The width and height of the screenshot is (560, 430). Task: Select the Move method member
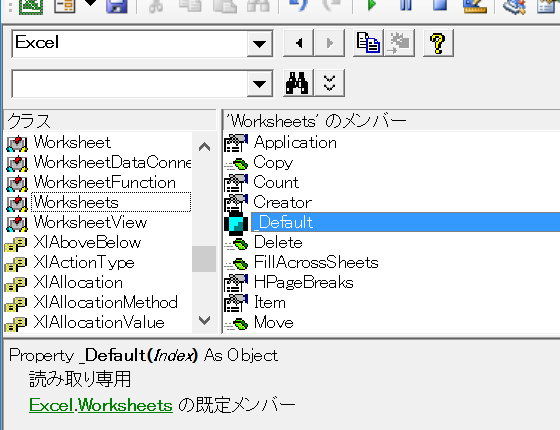tap(274, 322)
